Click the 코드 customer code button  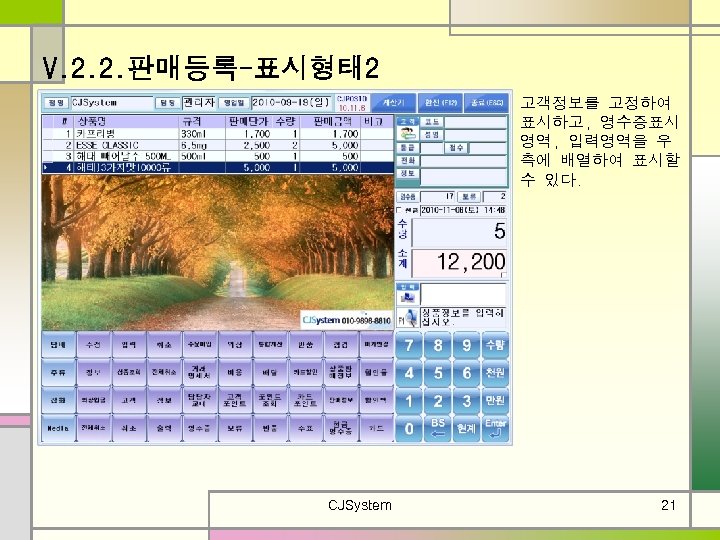(x=432, y=122)
